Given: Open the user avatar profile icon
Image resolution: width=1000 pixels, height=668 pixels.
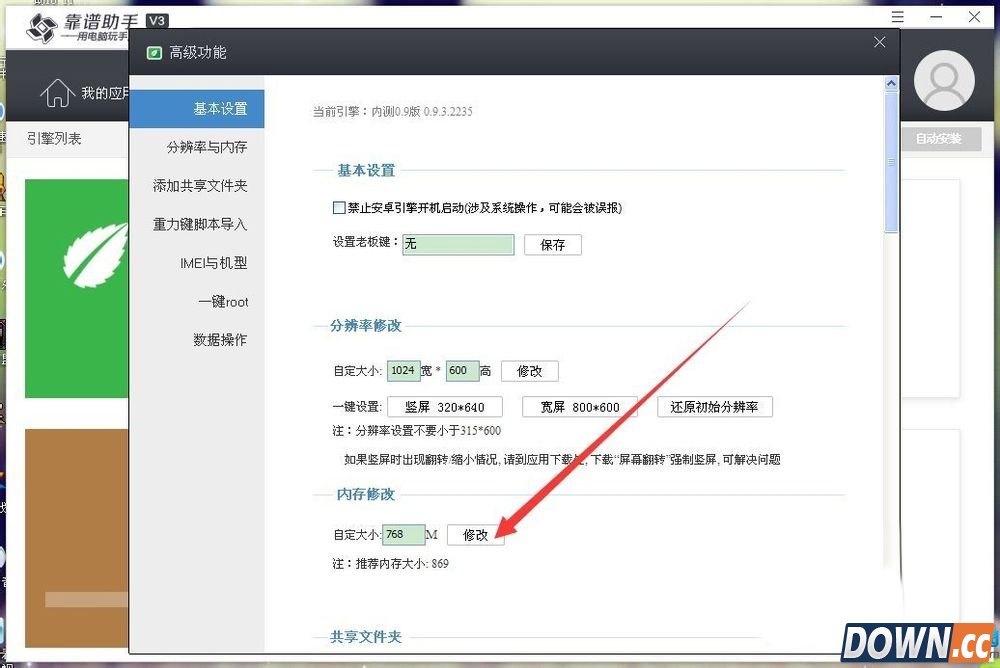Looking at the screenshot, I should pos(944,81).
